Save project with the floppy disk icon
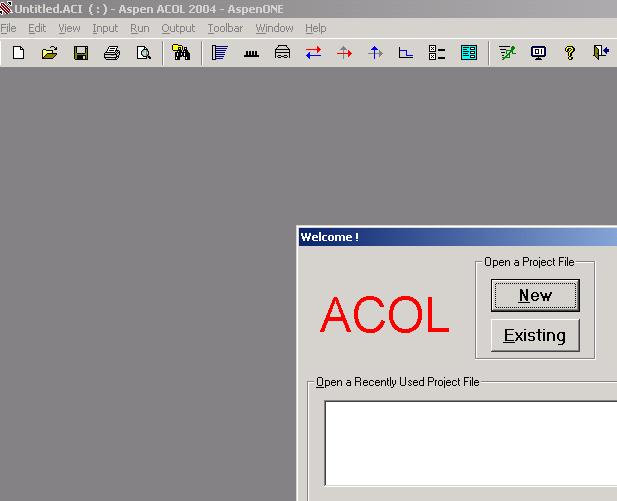The image size is (617, 501). click(81, 52)
